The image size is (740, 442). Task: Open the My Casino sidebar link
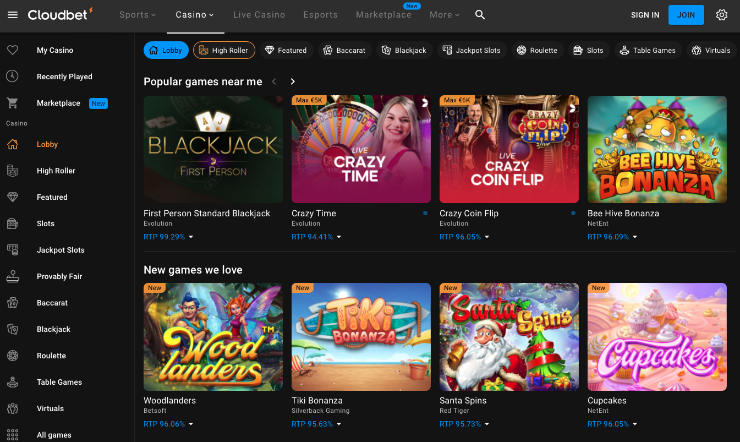55,50
